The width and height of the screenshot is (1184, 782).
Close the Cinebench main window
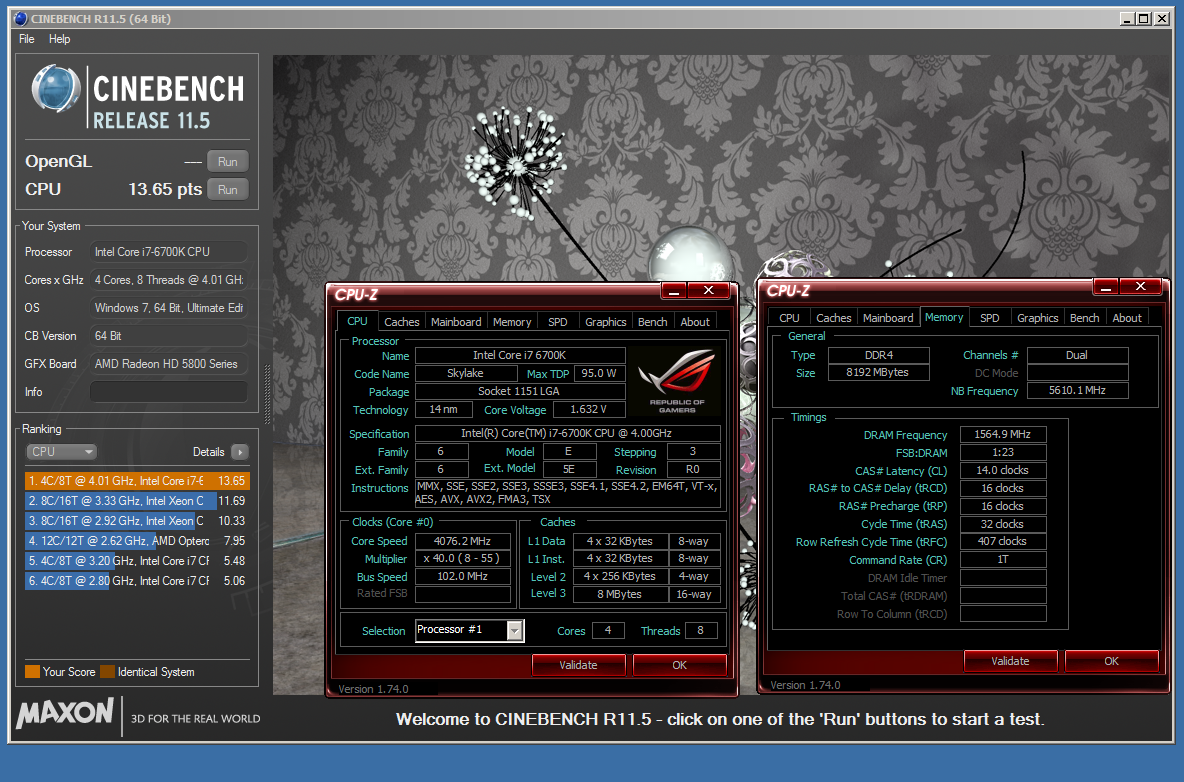tap(1162, 19)
